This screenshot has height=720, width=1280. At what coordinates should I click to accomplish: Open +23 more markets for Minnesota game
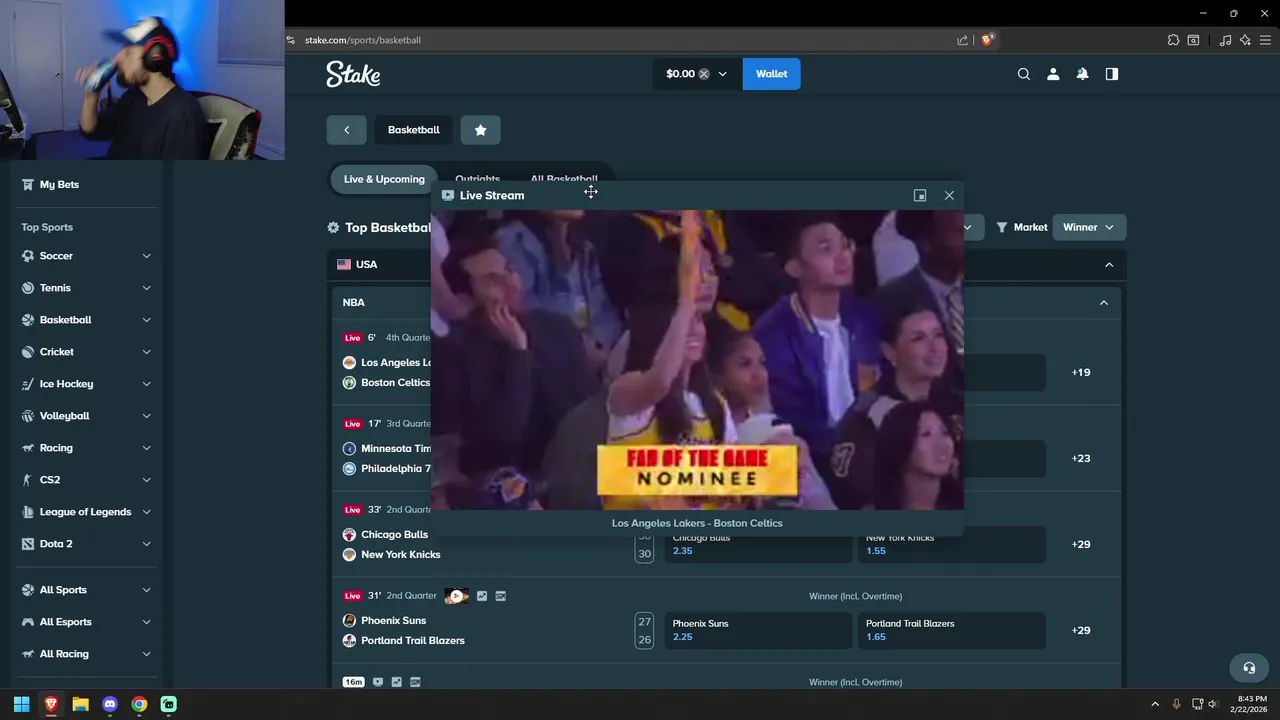[x=1081, y=458]
